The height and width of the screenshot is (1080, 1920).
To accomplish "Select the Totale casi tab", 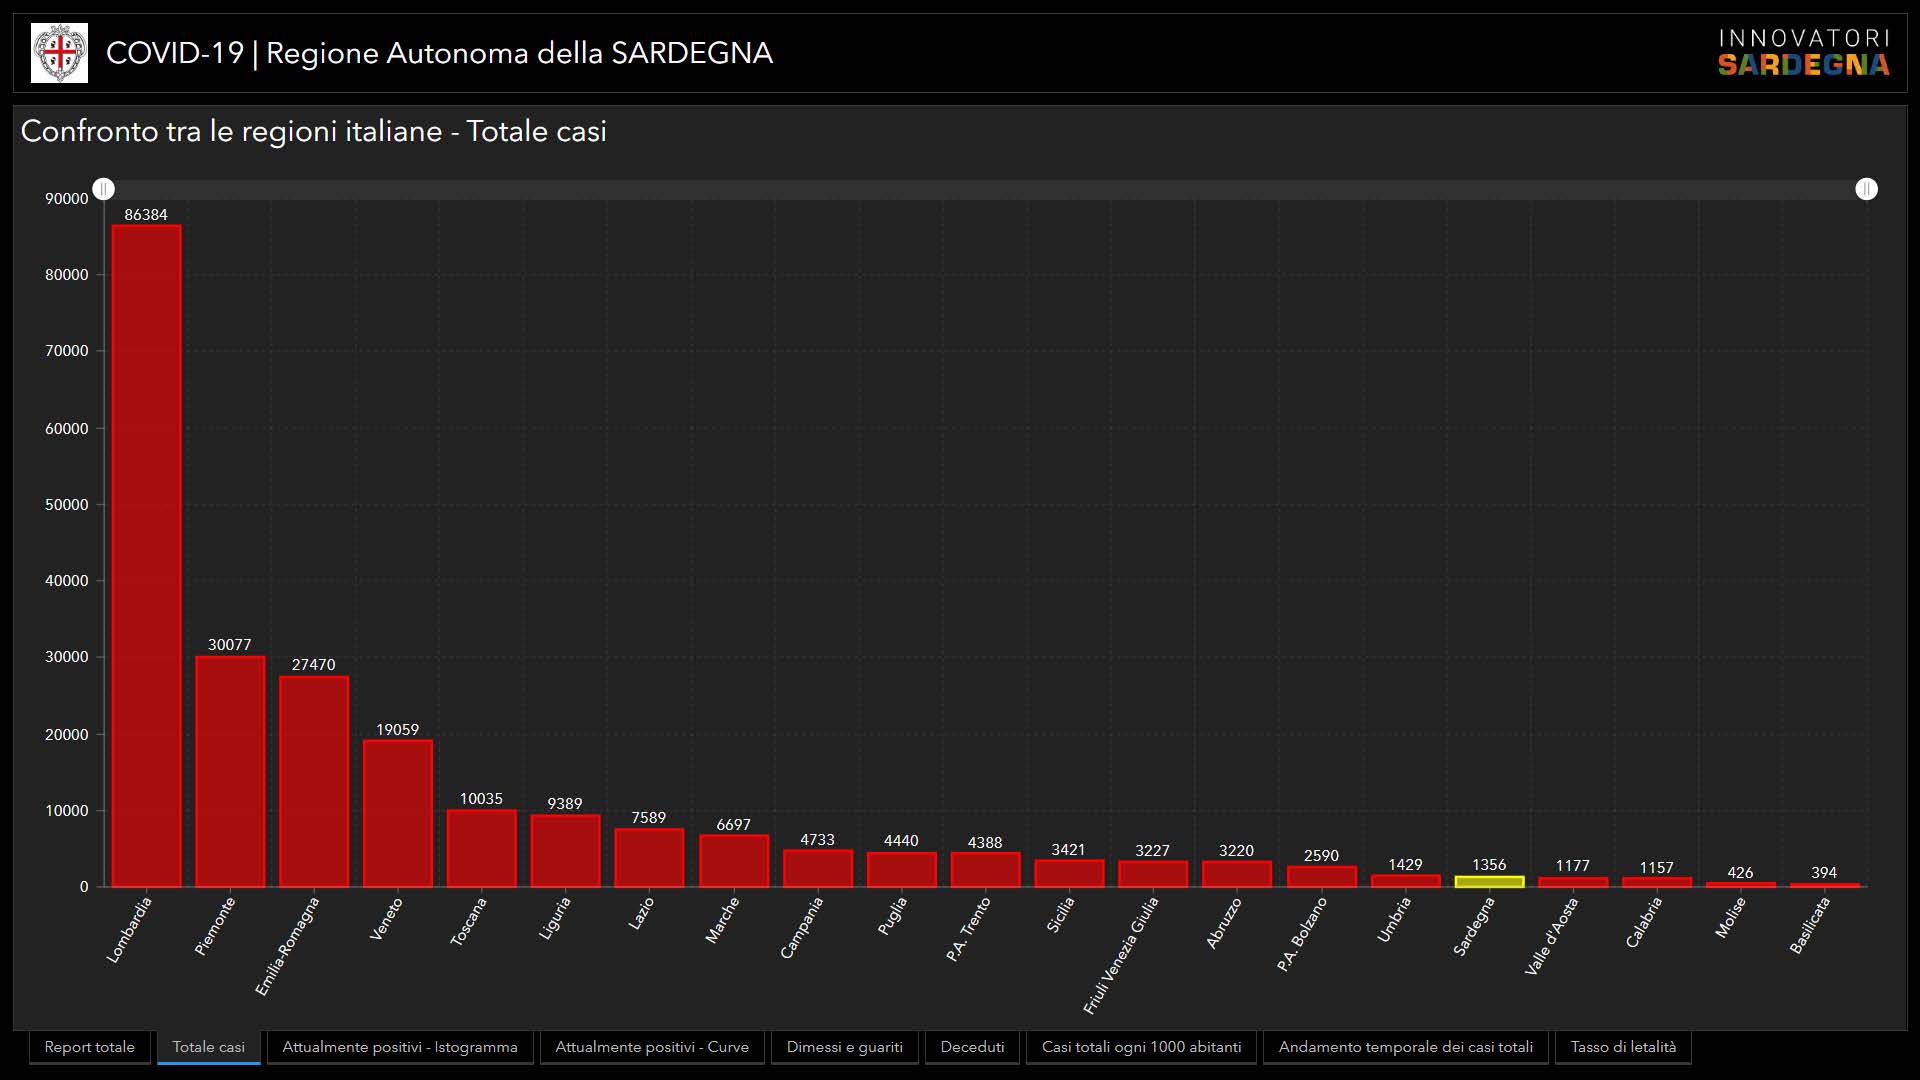I will point(208,1047).
